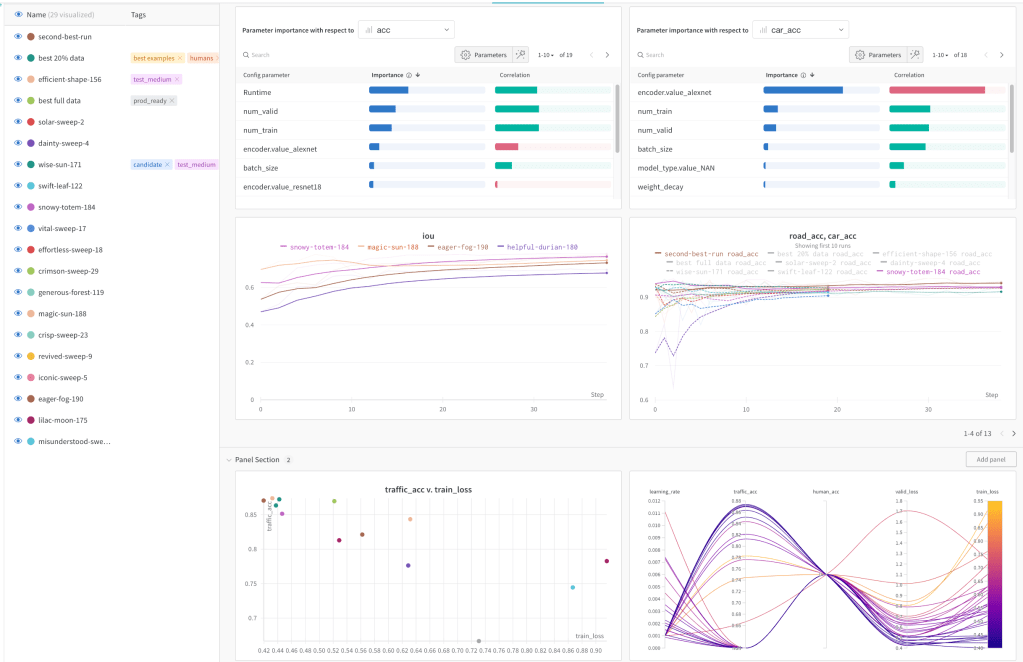Click the Add panel button
Image resolution: width=1023 pixels, height=662 pixels.
[990, 460]
